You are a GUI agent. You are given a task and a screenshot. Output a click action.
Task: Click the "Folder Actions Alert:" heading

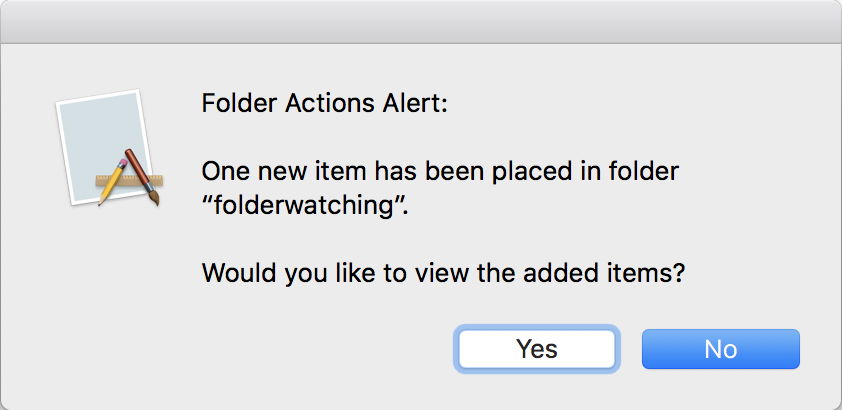pyautogui.click(x=325, y=104)
